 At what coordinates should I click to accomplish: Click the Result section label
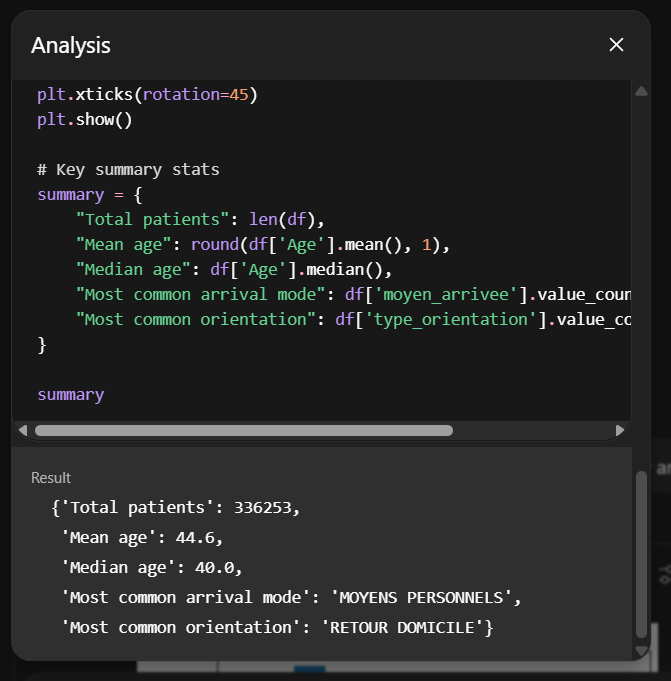(51, 478)
